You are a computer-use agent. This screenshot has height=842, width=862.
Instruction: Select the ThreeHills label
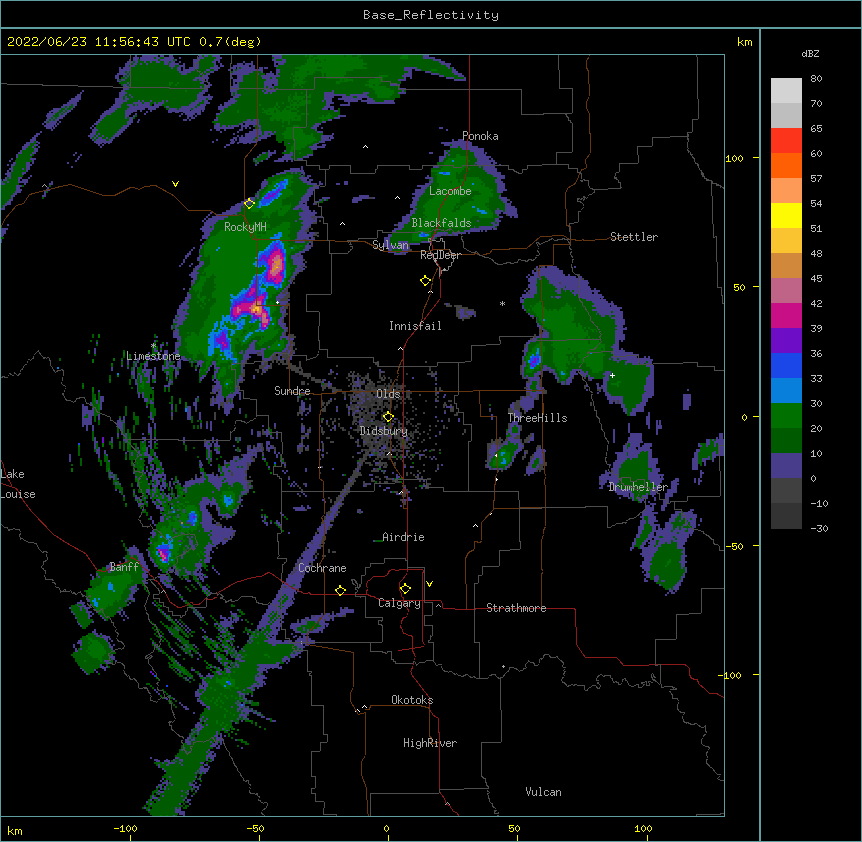(537, 418)
